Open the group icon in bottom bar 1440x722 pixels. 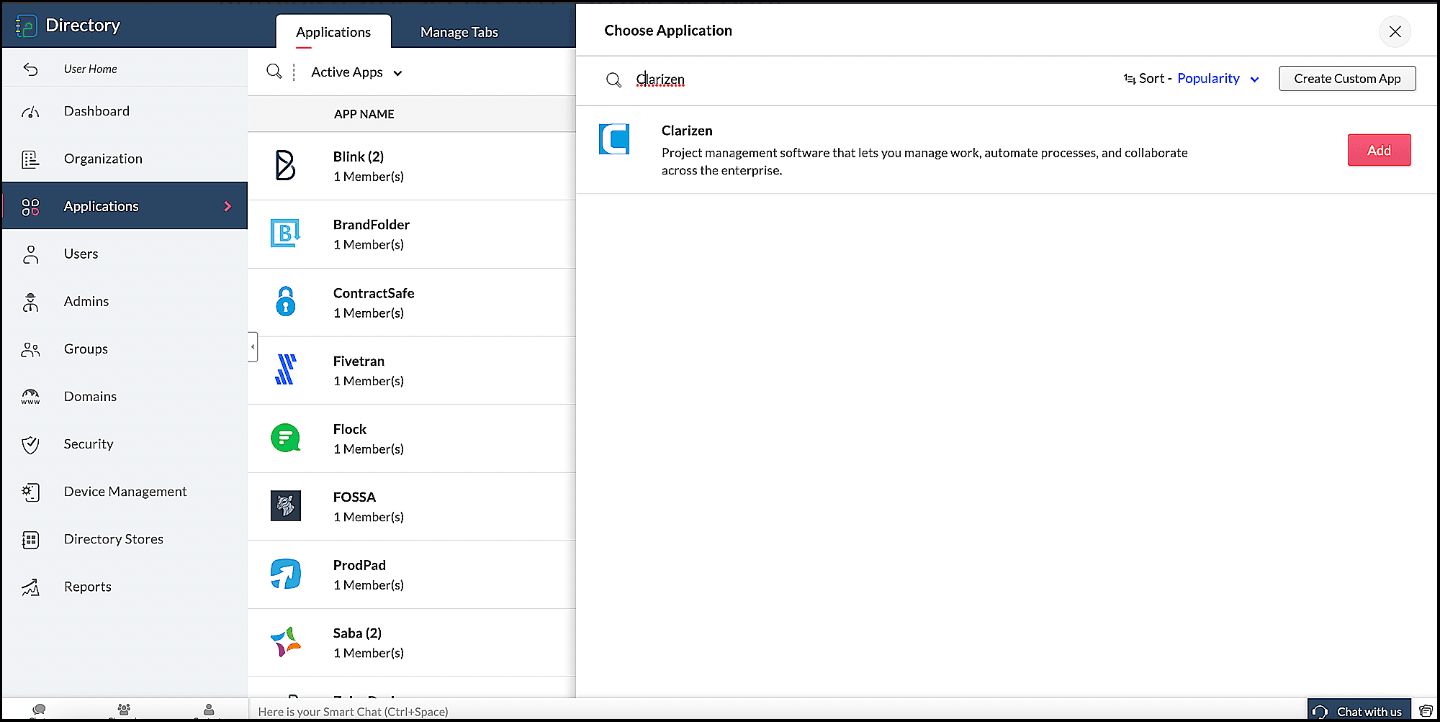(123, 710)
